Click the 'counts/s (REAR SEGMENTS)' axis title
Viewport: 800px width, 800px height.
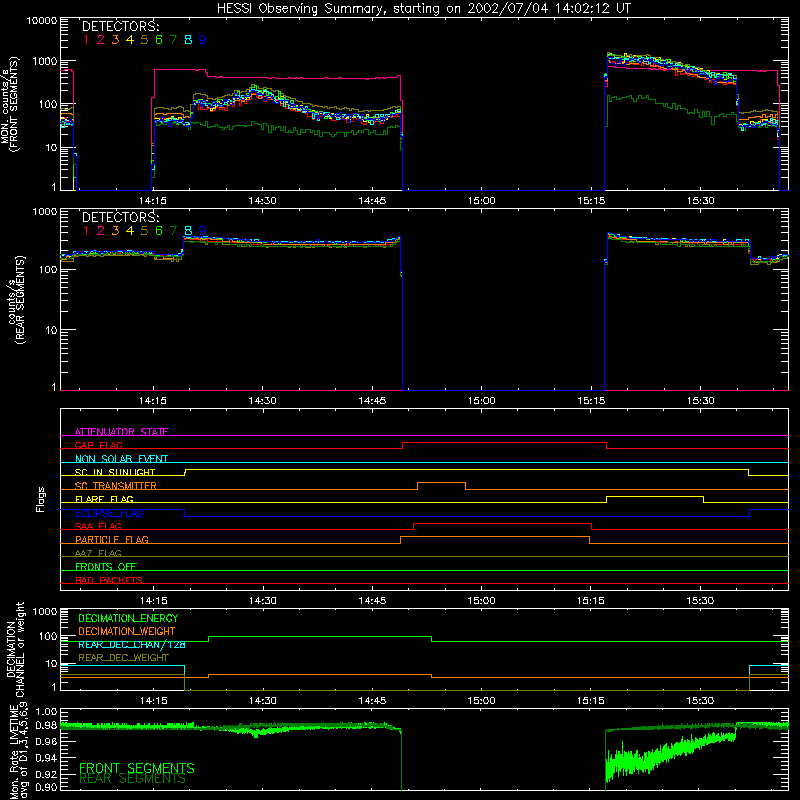[x=15, y=300]
